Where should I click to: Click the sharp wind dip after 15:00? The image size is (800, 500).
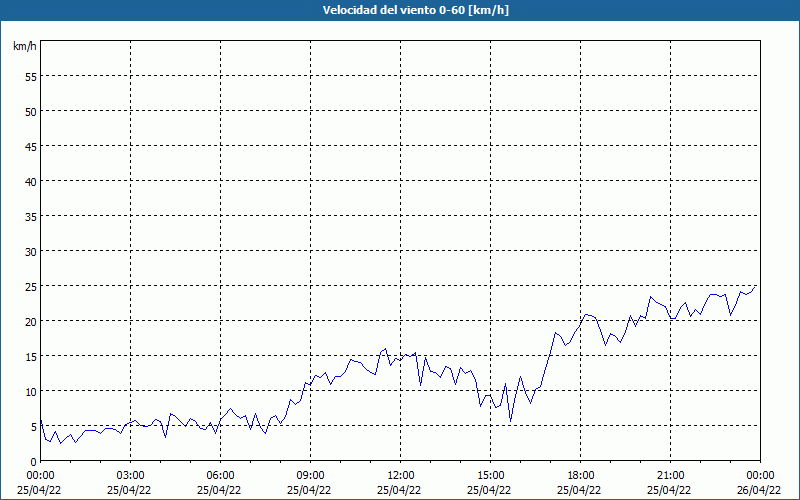pyautogui.click(x=510, y=421)
